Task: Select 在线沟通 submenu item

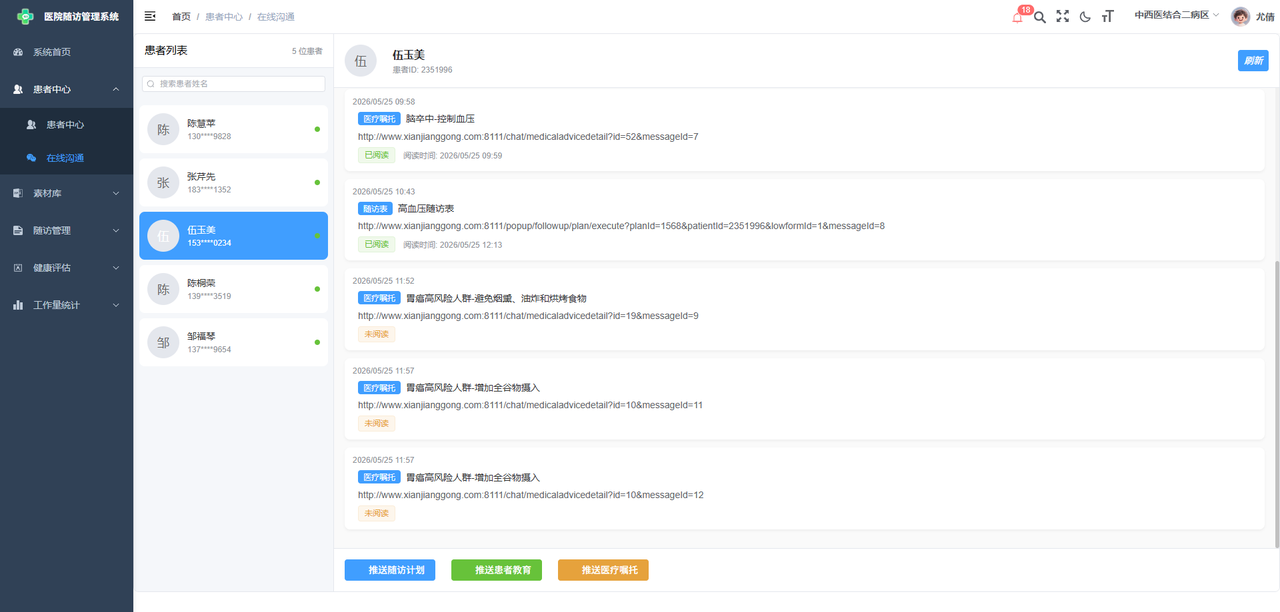Action: tap(66, 158)
